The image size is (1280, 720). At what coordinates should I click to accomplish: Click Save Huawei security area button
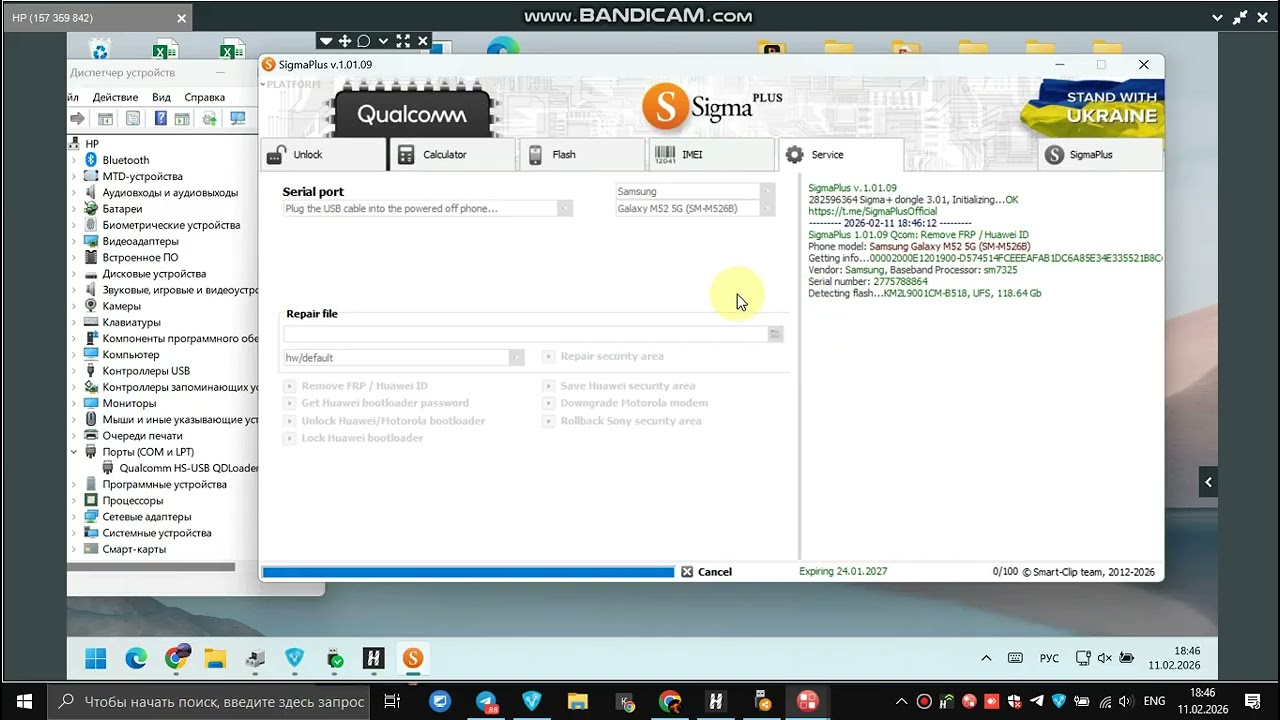(x=619, y=386)
